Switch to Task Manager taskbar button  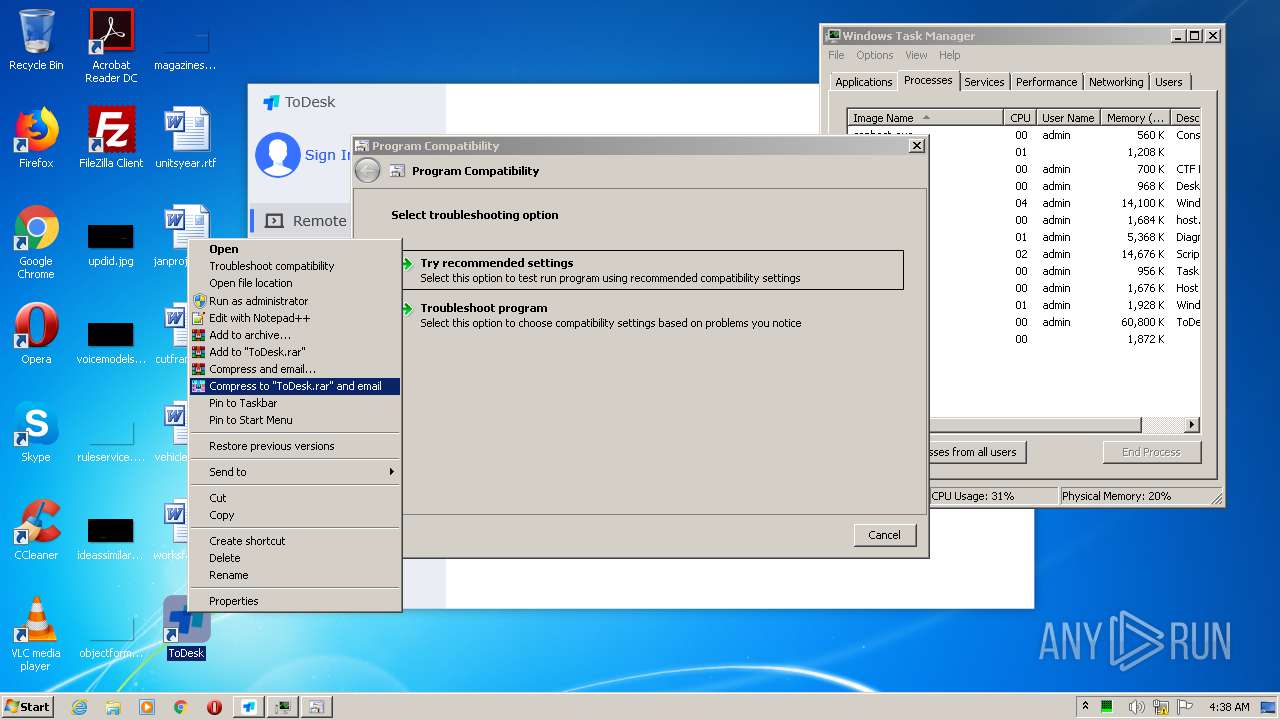pyautogui.click(x=283, y=707)
